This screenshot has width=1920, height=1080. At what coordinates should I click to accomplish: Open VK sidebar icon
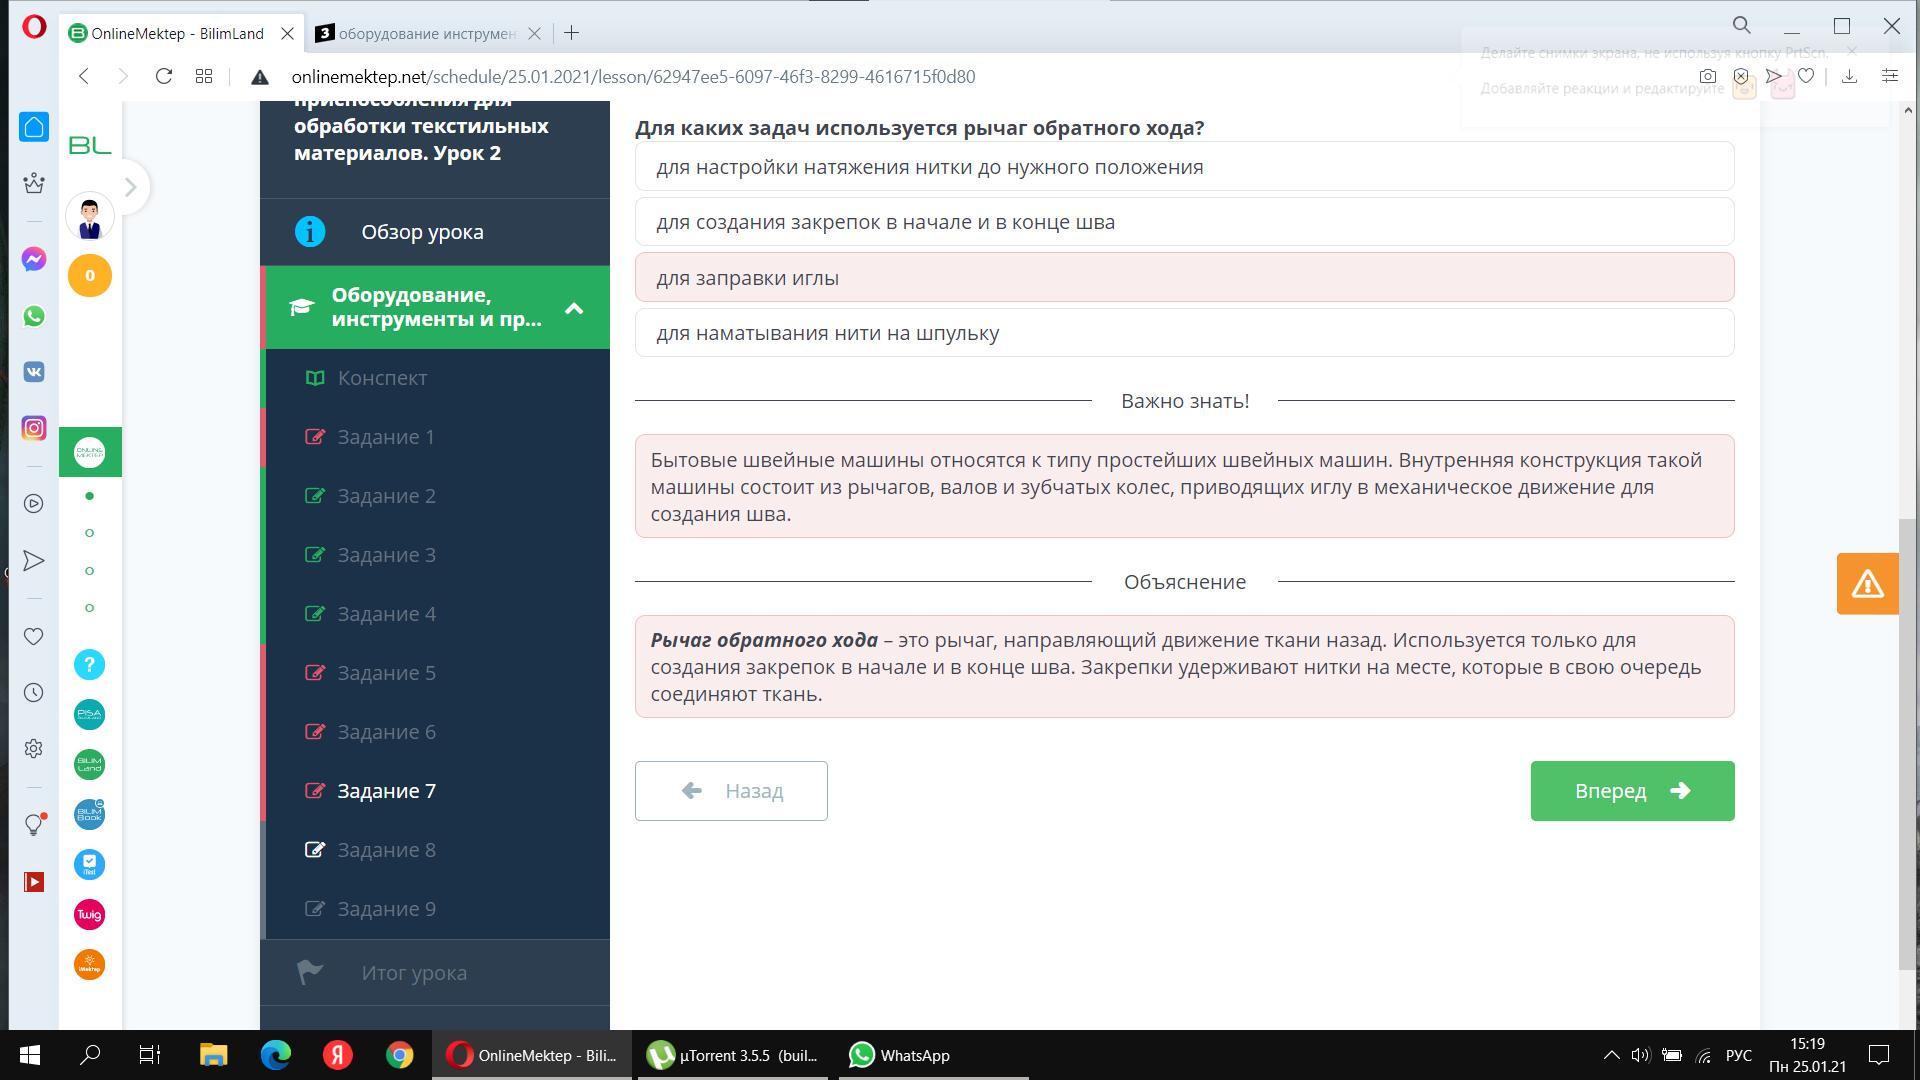[34, 372]
